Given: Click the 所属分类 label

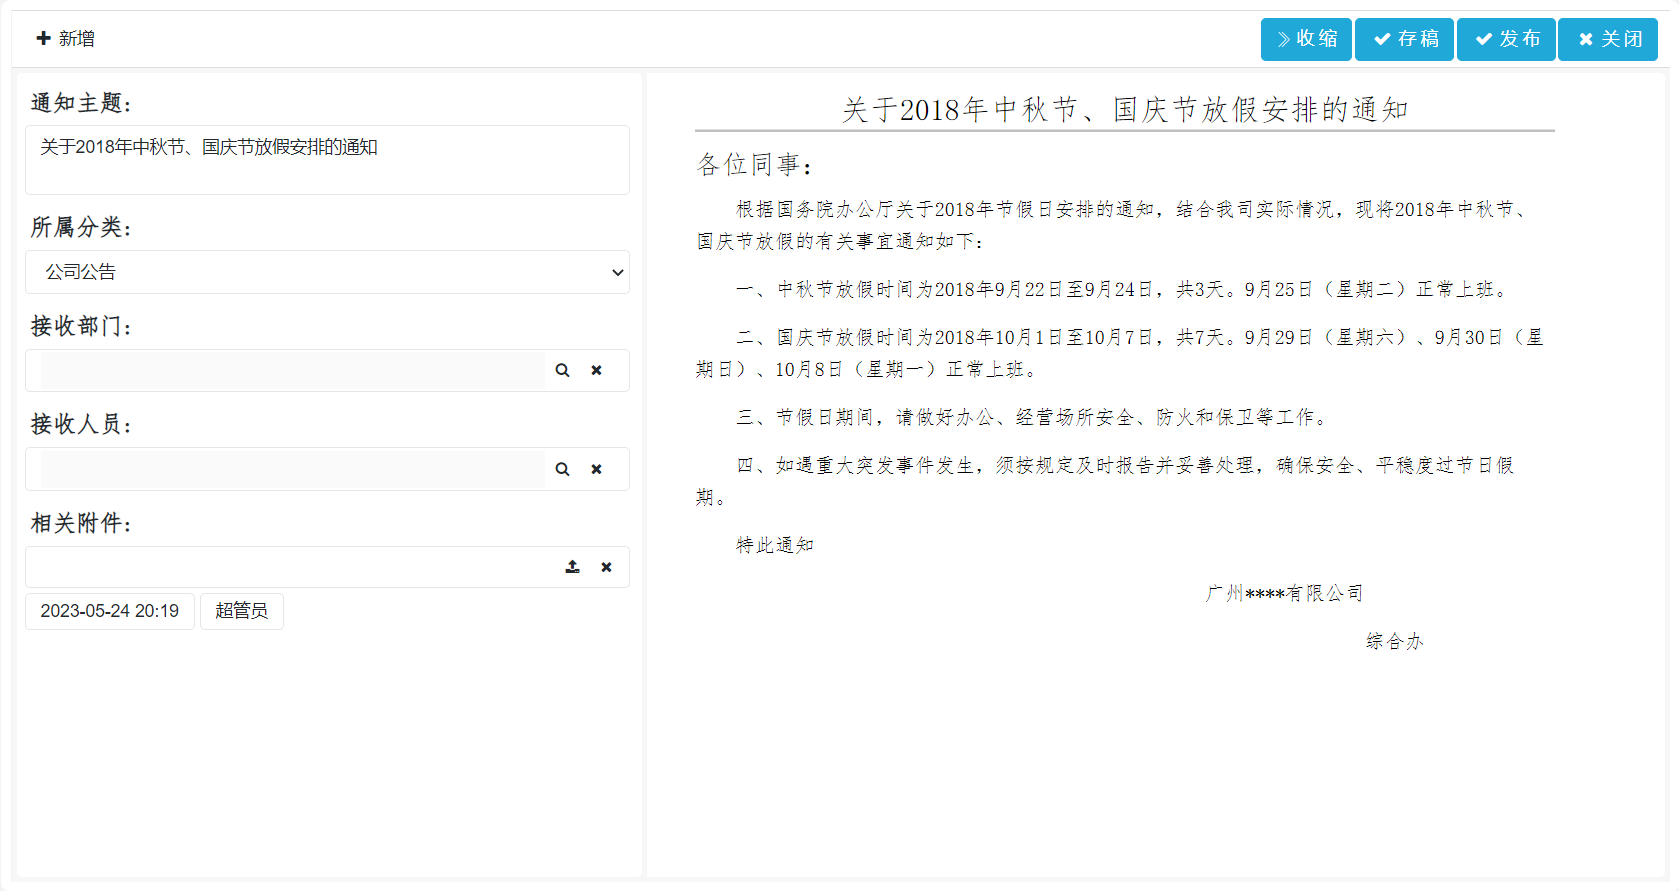Looking at the screenshot, I should (81, 227).
